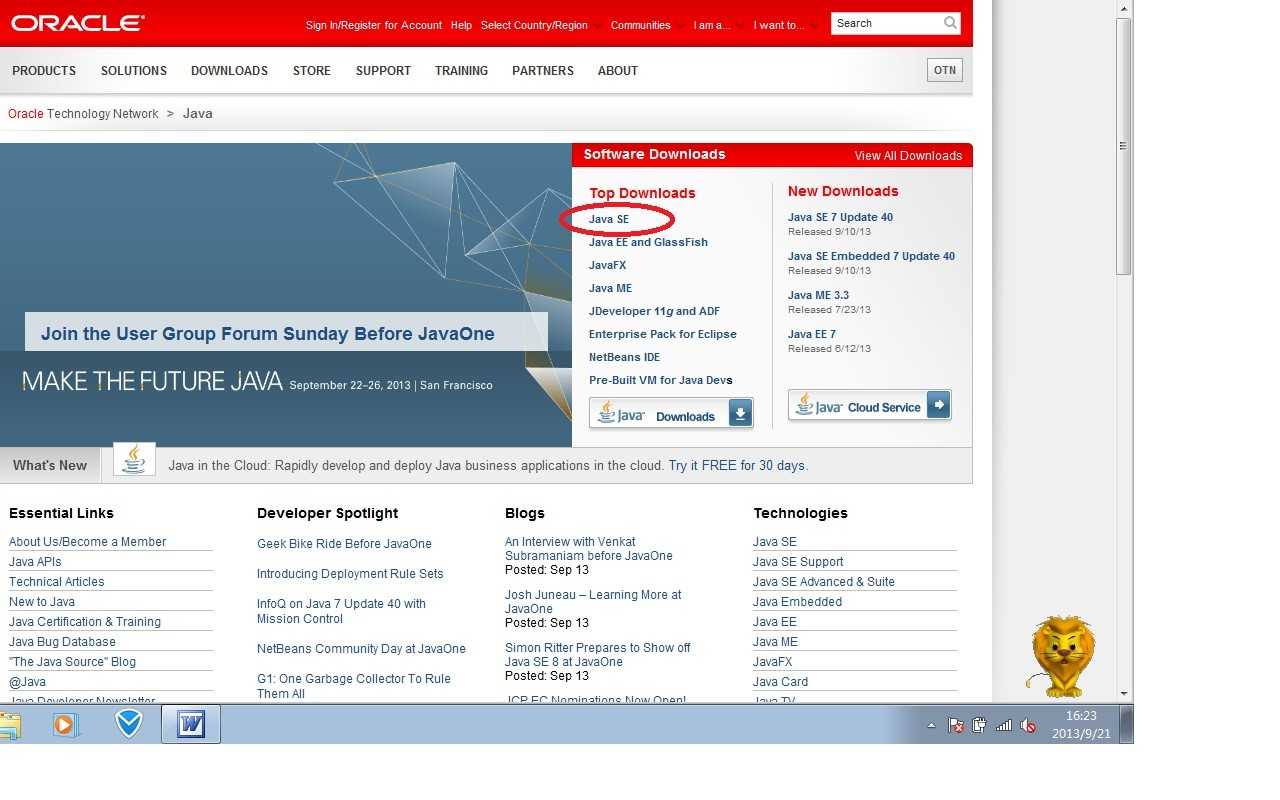This screenshot has height=800, width=1280.
Task: Click the Java Card technologies link
Action: click(x=780, y=682)
